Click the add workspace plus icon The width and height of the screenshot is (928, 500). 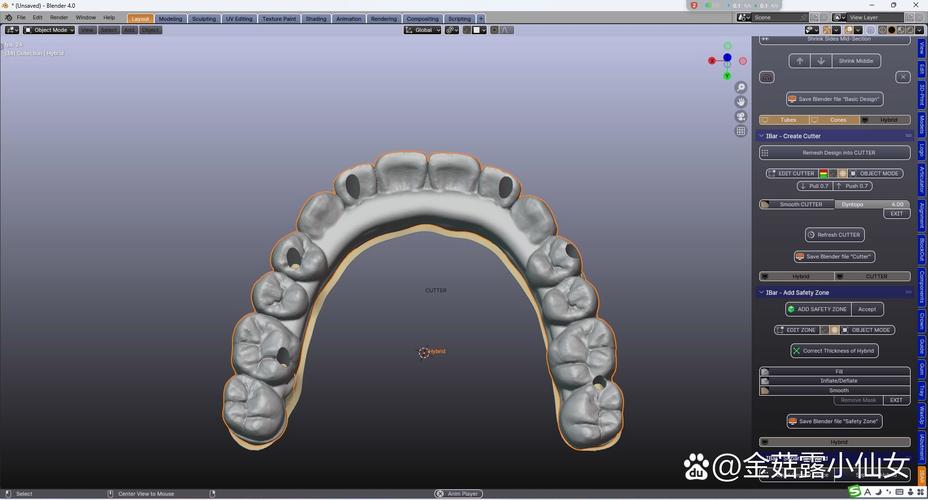481,18
